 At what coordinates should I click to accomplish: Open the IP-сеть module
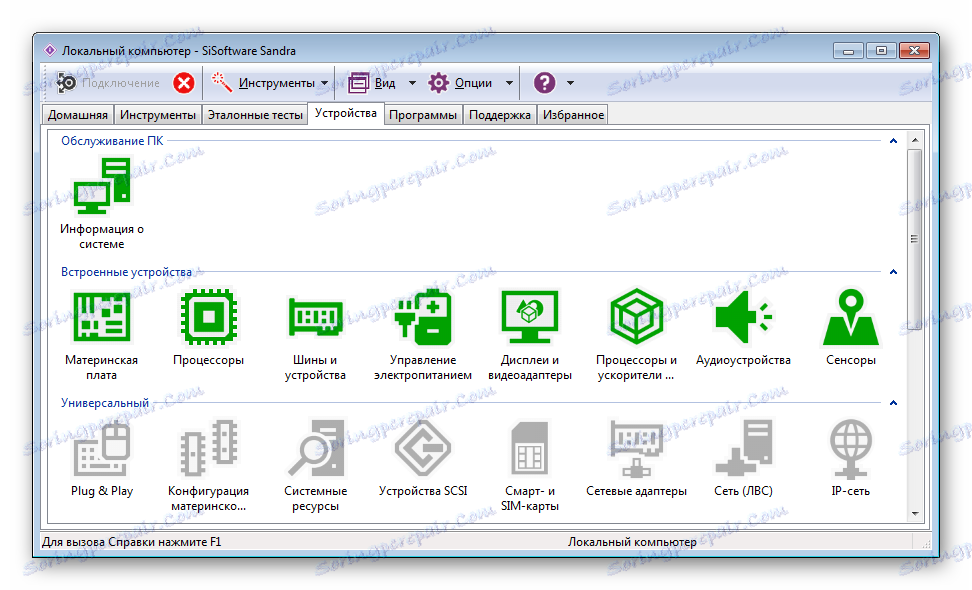(849, 448)
